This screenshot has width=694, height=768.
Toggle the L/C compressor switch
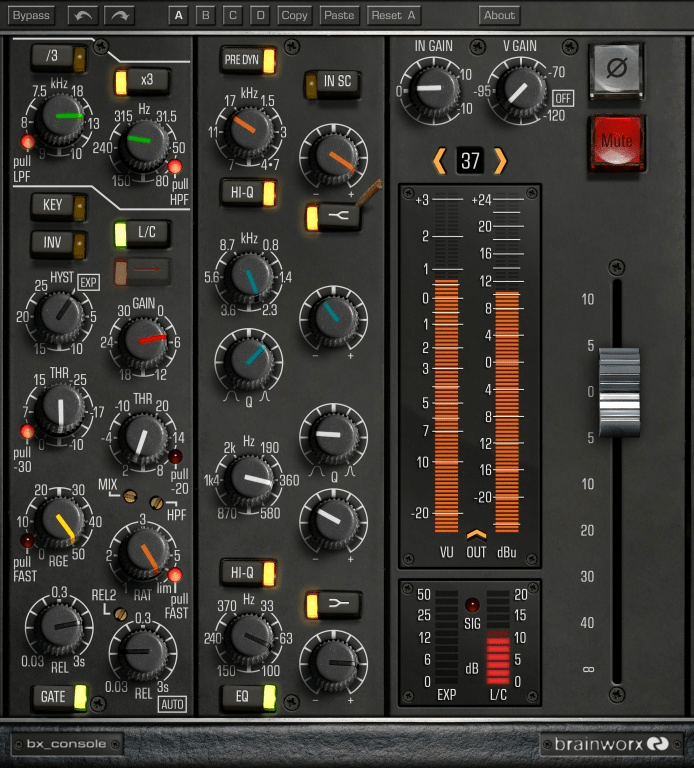tap(143, 234)
